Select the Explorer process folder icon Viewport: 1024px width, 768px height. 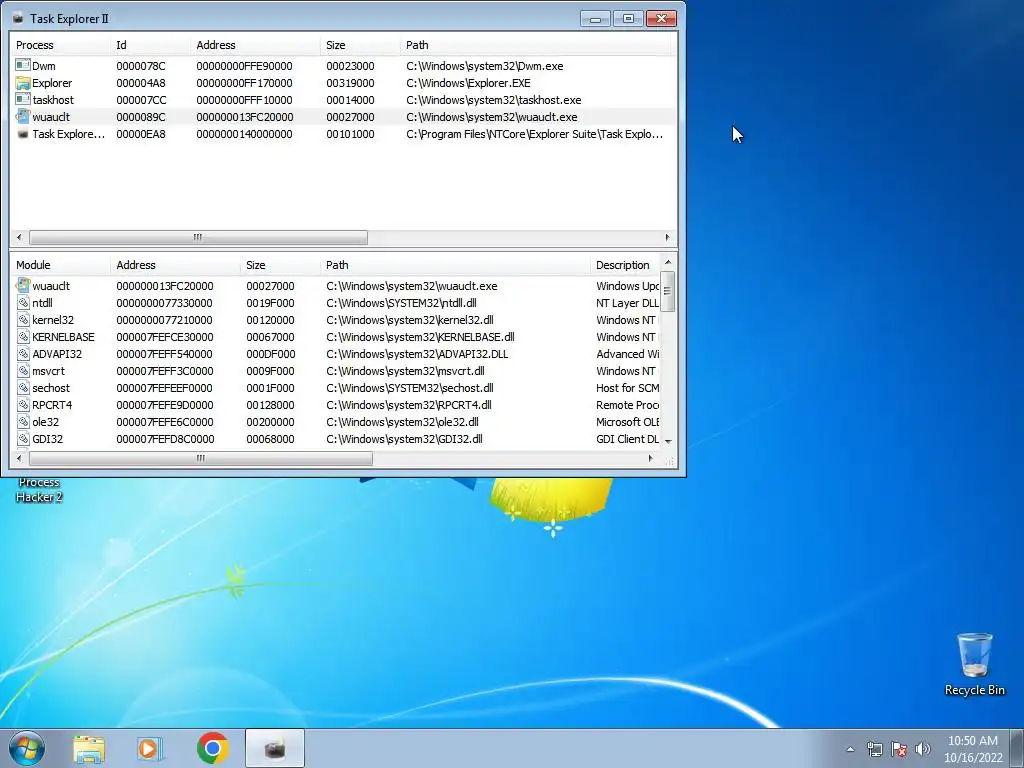coord(23,82)
